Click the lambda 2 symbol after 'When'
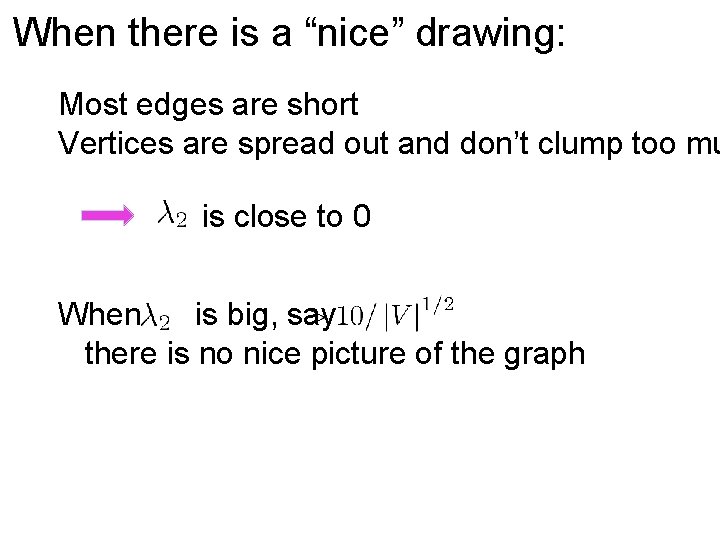 click(x=155, y=317)
